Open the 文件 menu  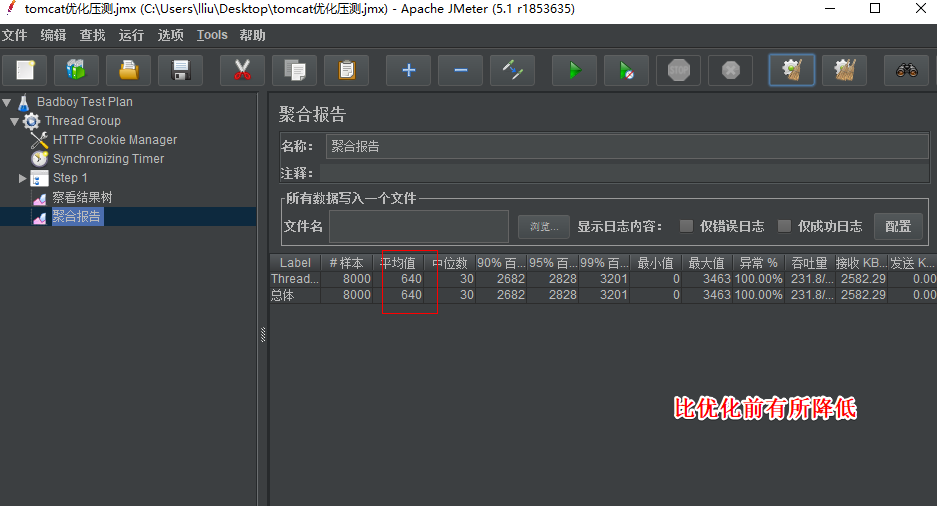coord(14,35)
